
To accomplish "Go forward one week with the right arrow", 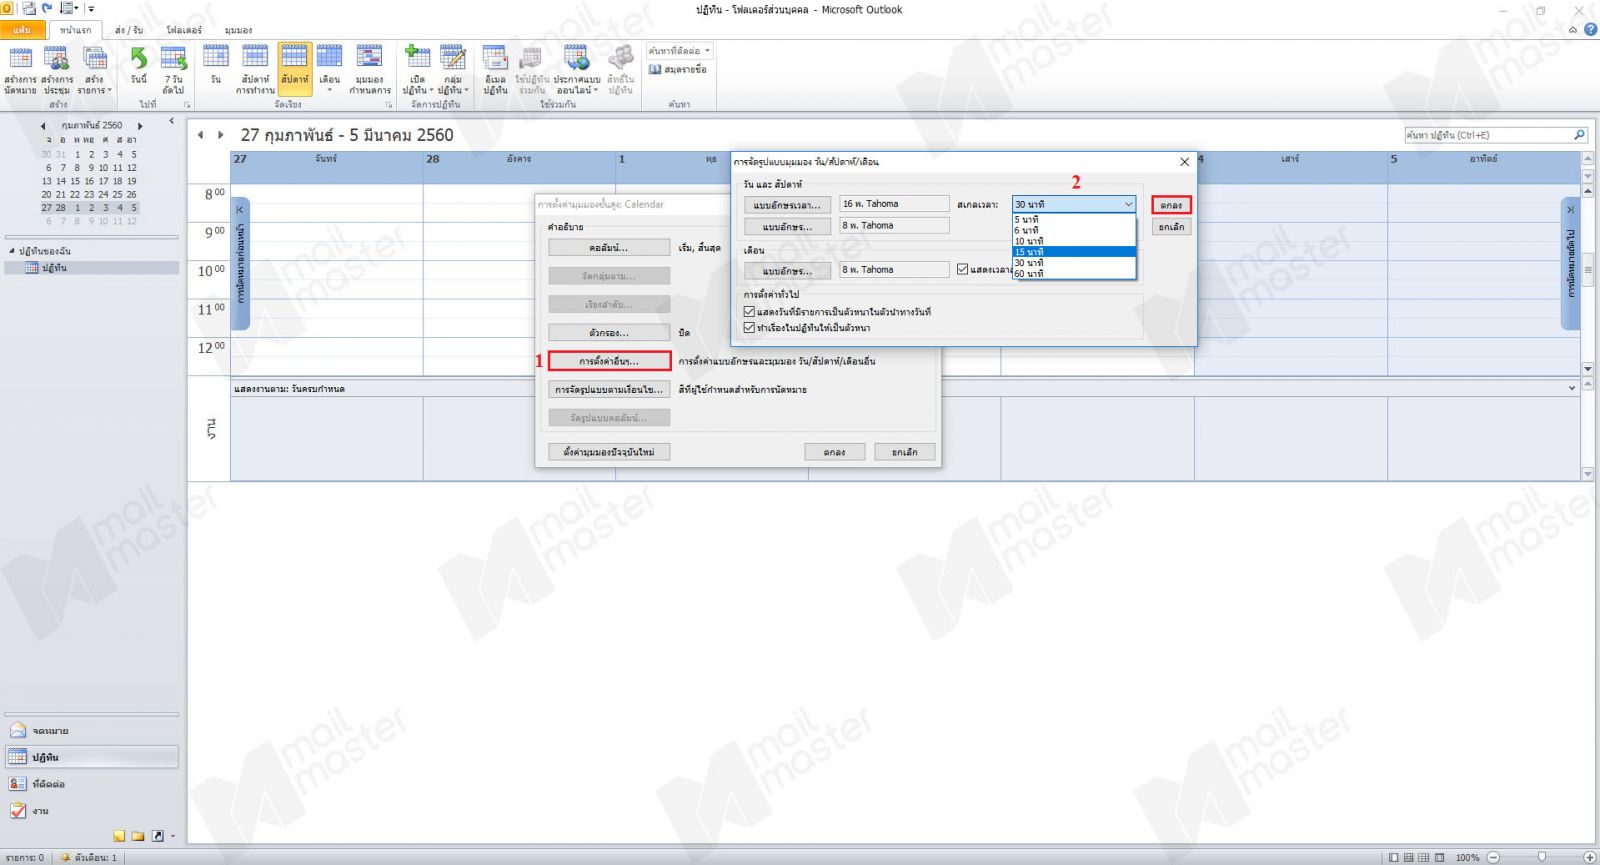I will coord(221,135).
